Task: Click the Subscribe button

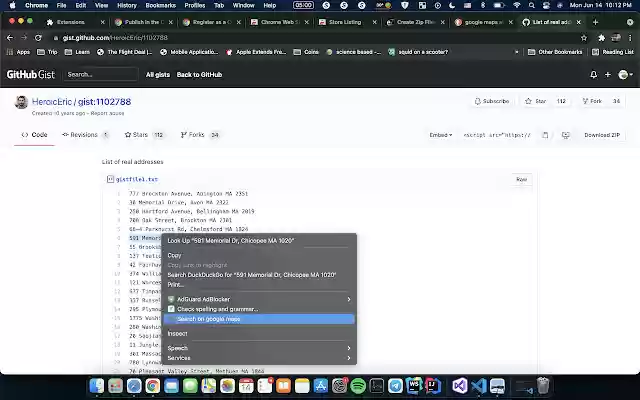Action: coord(492,101)
